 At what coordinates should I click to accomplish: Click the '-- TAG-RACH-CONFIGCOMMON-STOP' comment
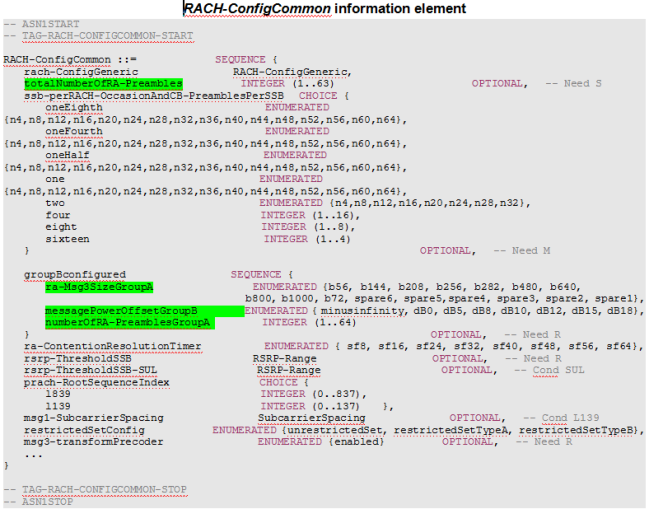[96, 490]
